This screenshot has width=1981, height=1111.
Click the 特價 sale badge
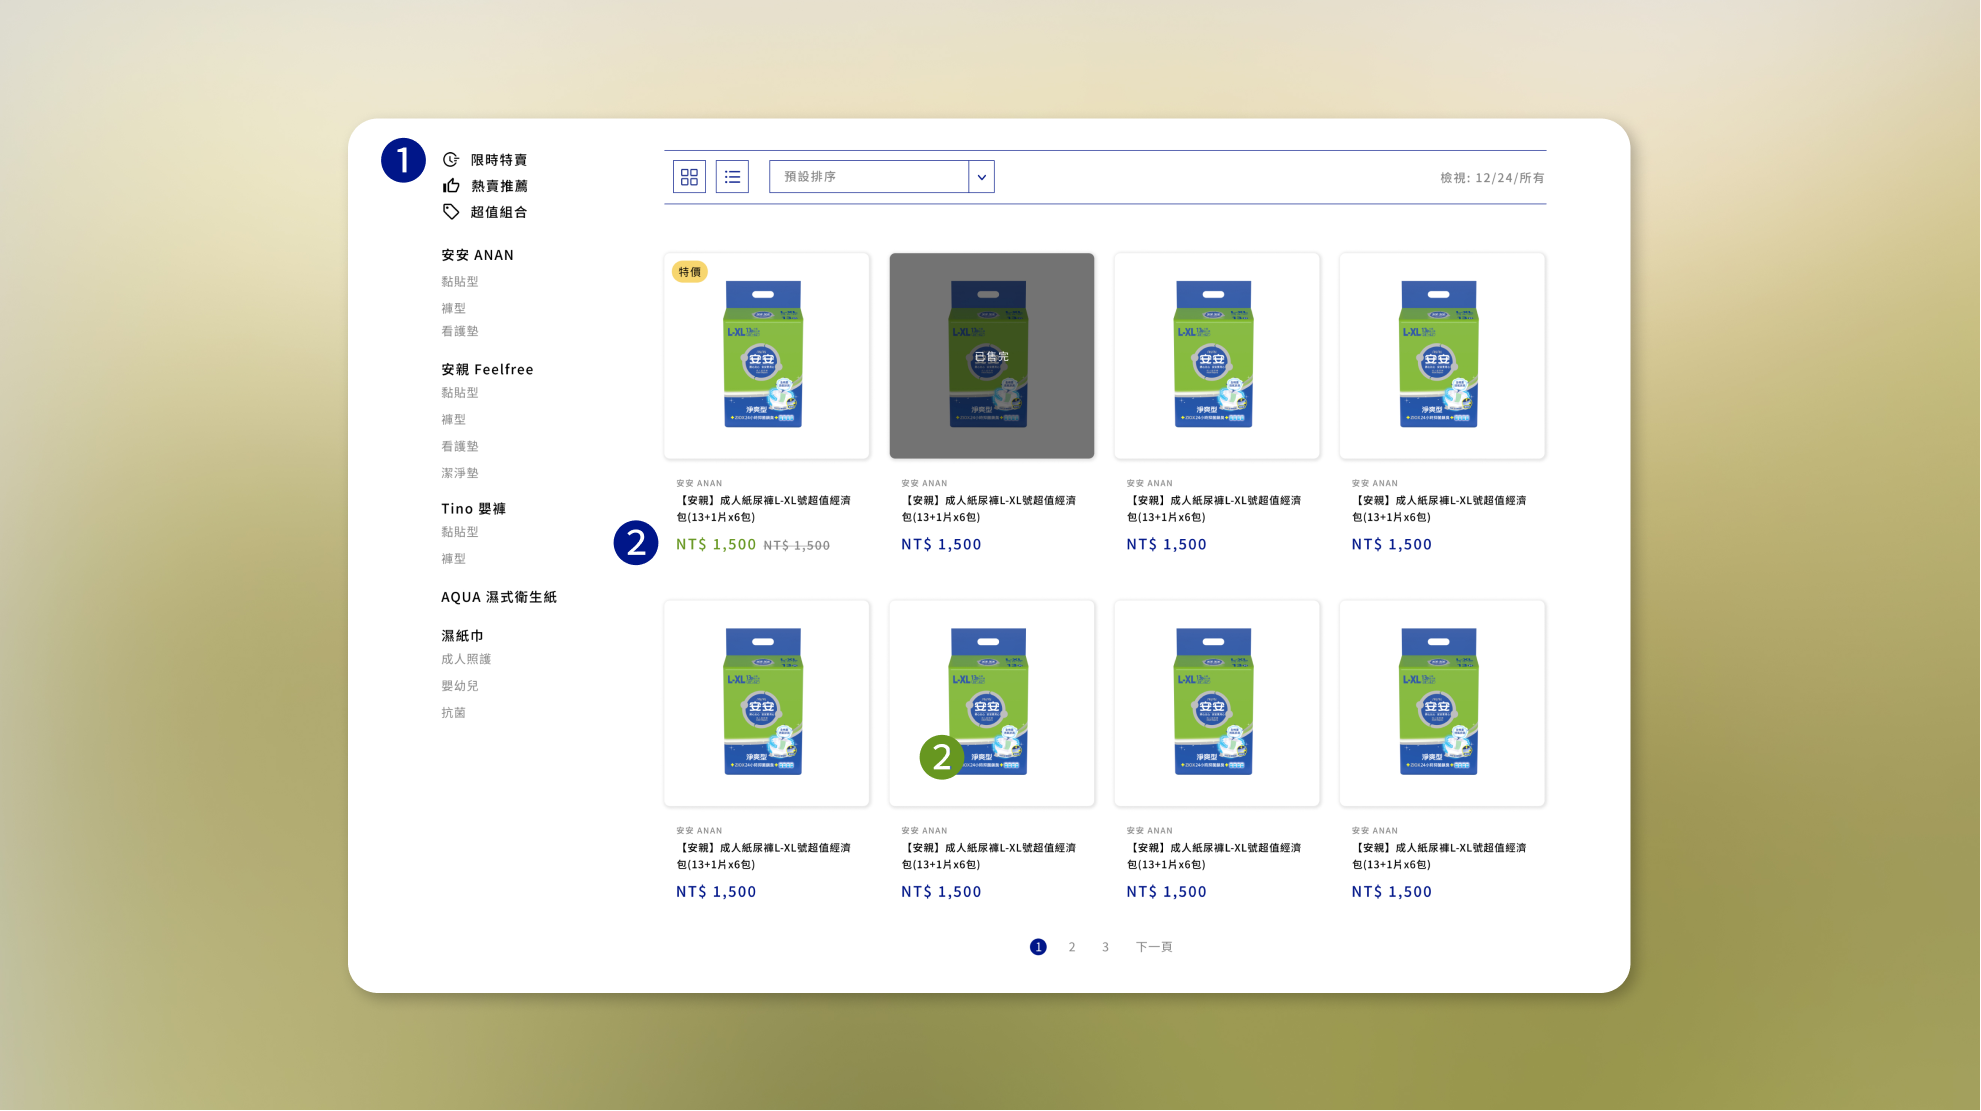[690, 272]
